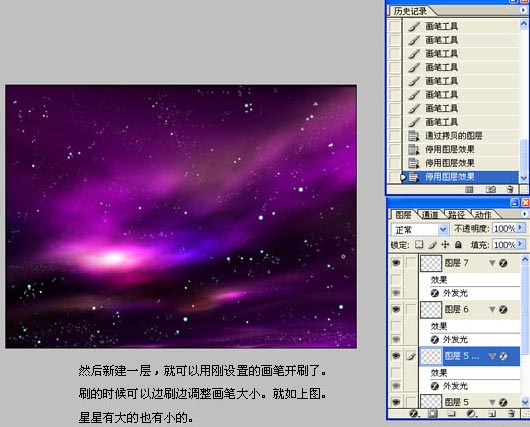This screenshot has height=427, width=530.
Task: Select the 图层 tab
Action: (403, 215)
